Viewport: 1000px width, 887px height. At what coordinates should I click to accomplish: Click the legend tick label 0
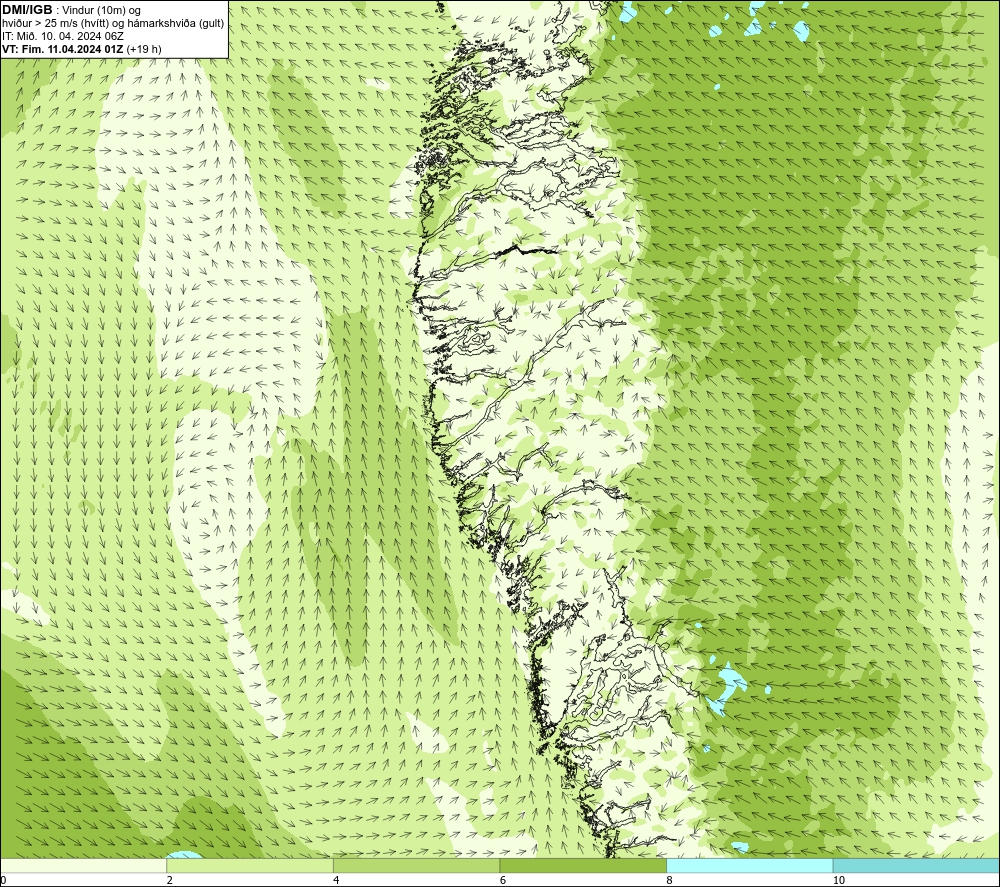coord(4,881)
